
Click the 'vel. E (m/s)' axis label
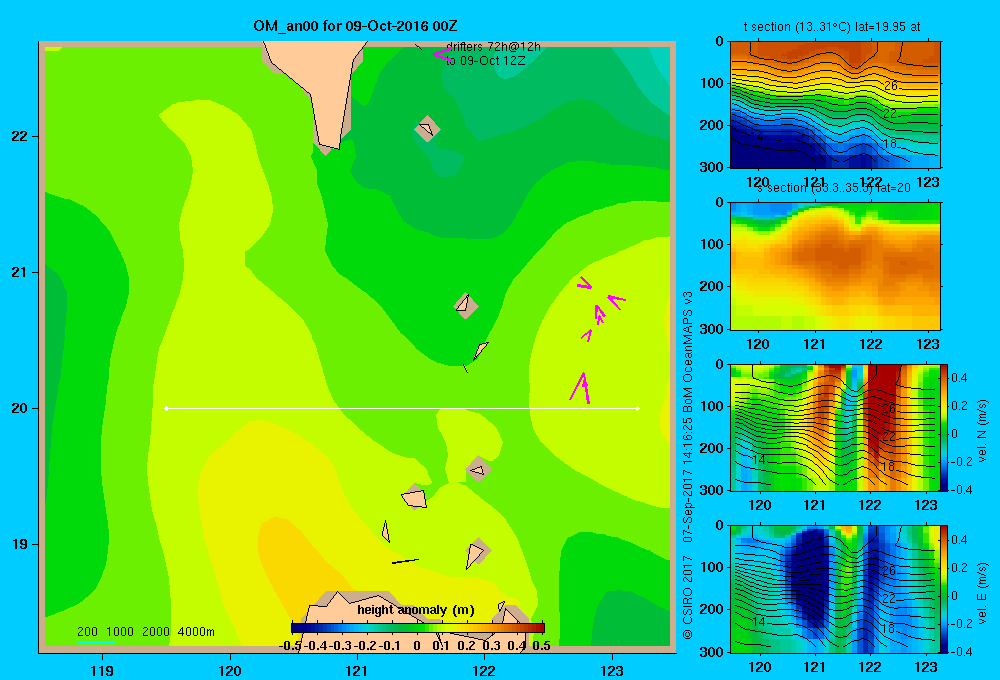tap(983, 592)
